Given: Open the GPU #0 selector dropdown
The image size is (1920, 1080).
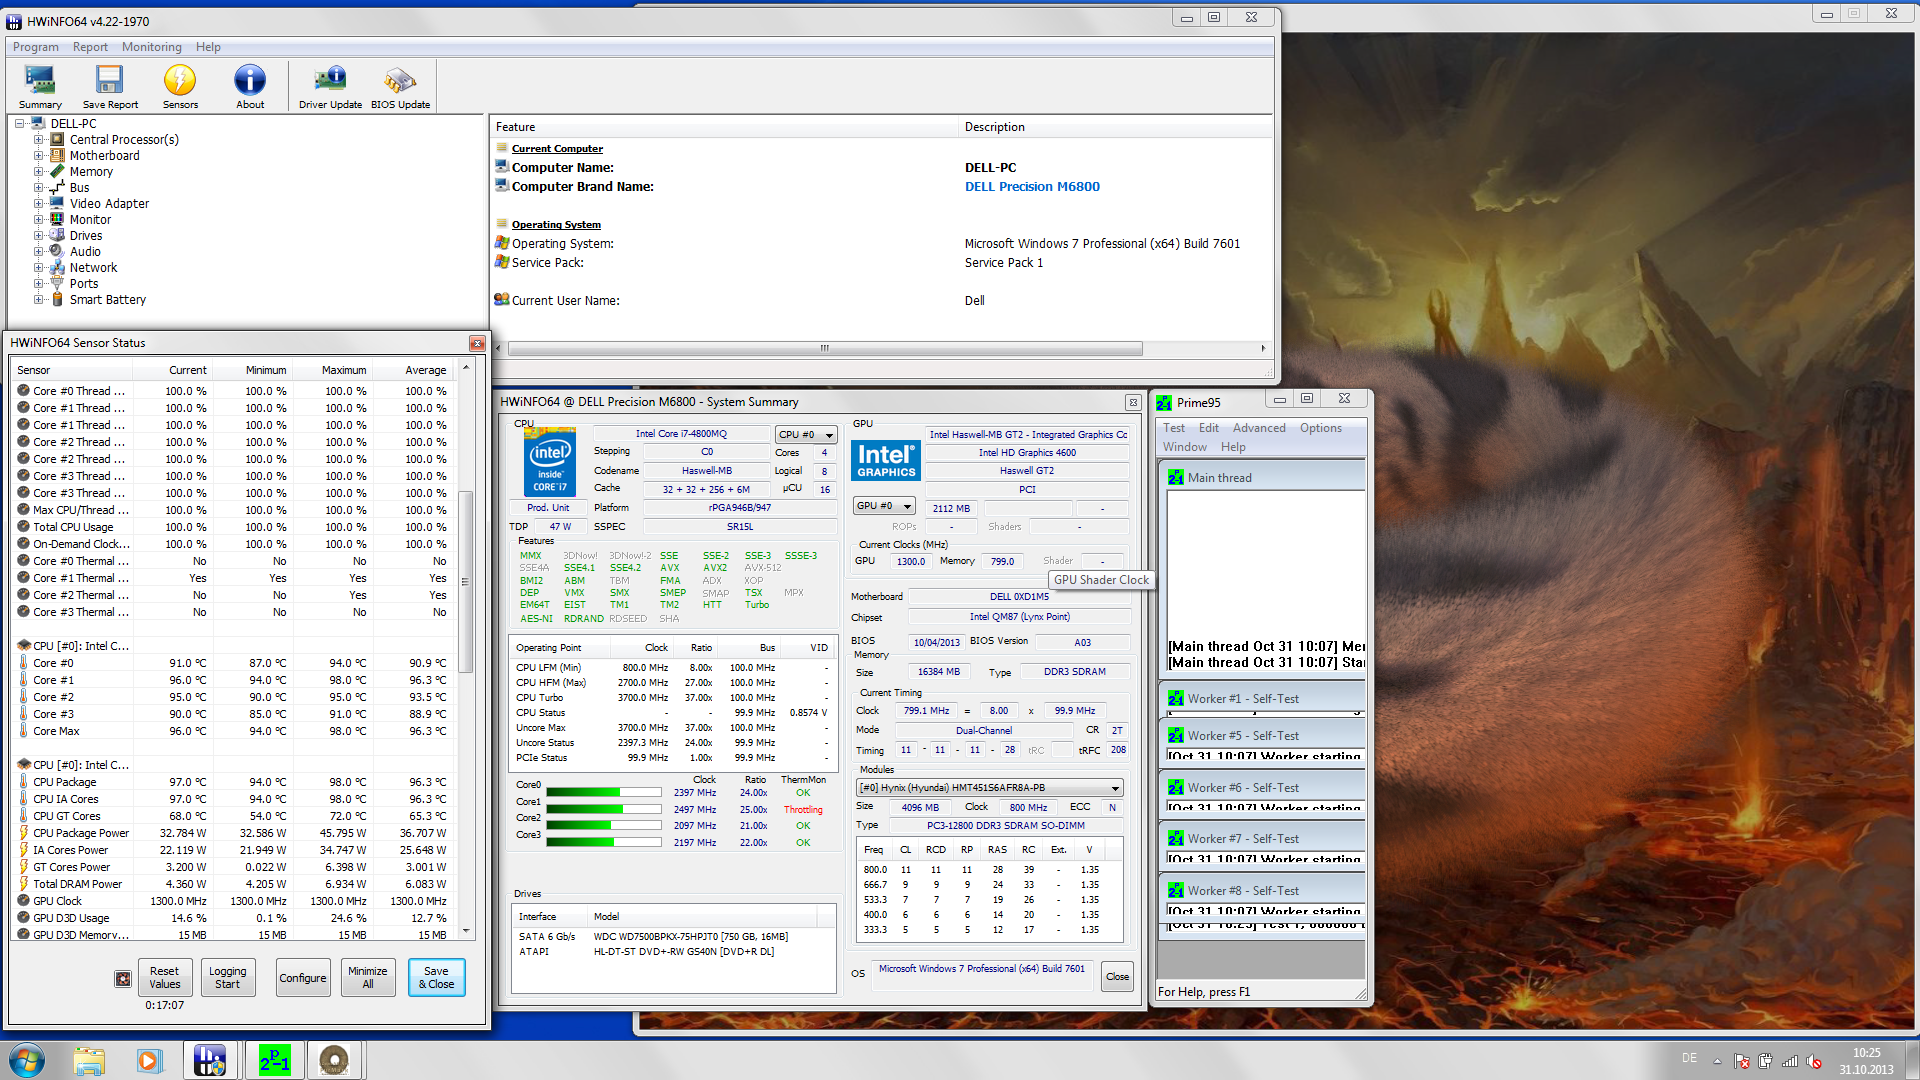Looking at the screenshot, I should (x=883, y=506).
